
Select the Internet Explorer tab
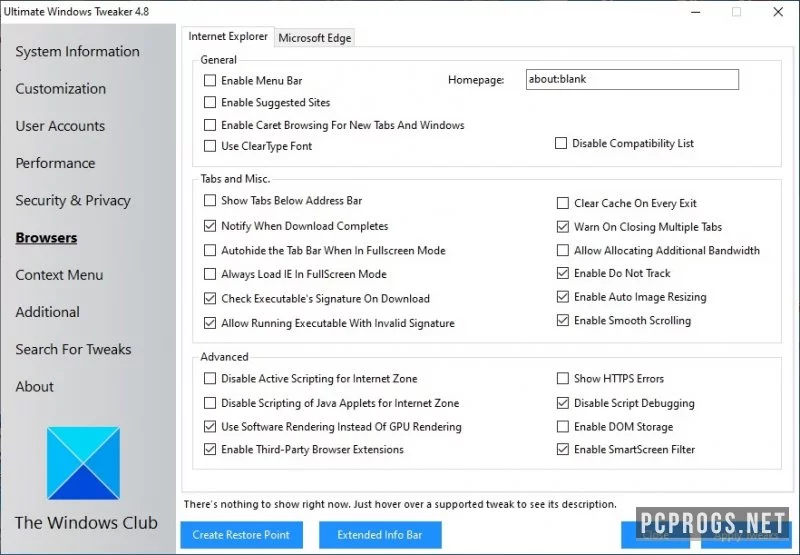tap(228, 36)
